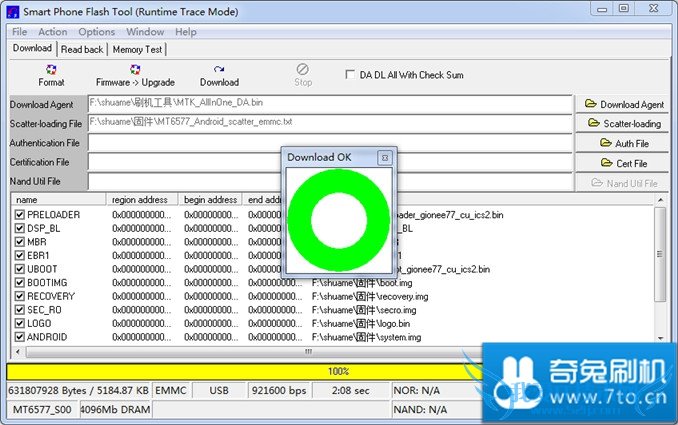Click the region address column header
678x425 pixels.
143,200
